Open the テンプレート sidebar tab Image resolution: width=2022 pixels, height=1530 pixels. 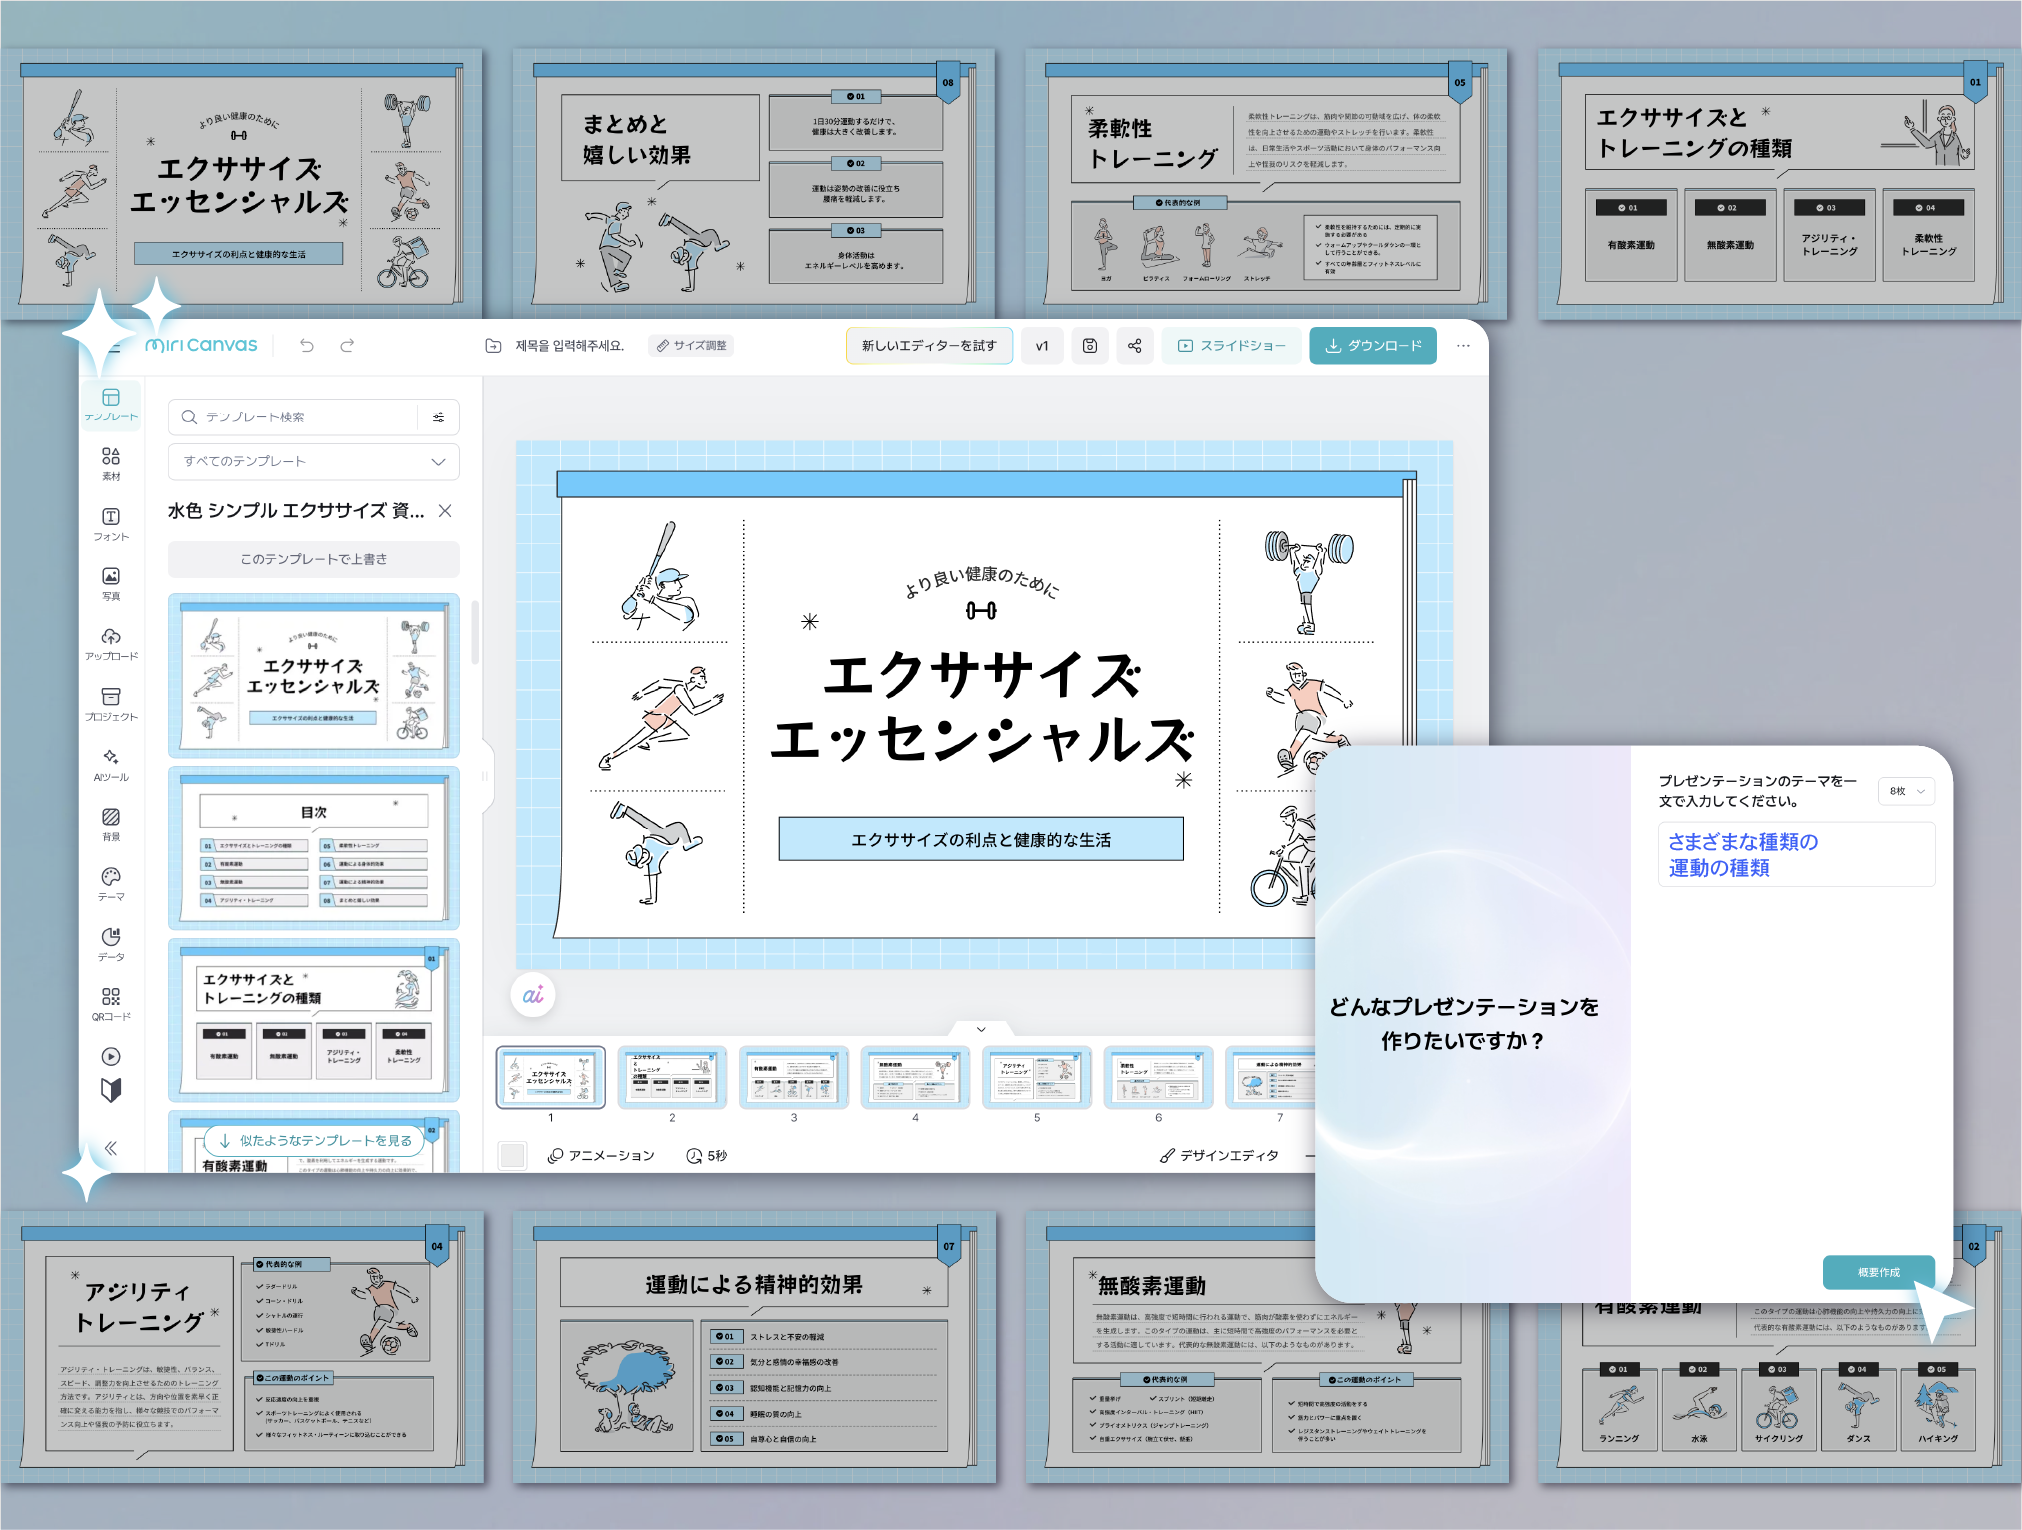111,404
